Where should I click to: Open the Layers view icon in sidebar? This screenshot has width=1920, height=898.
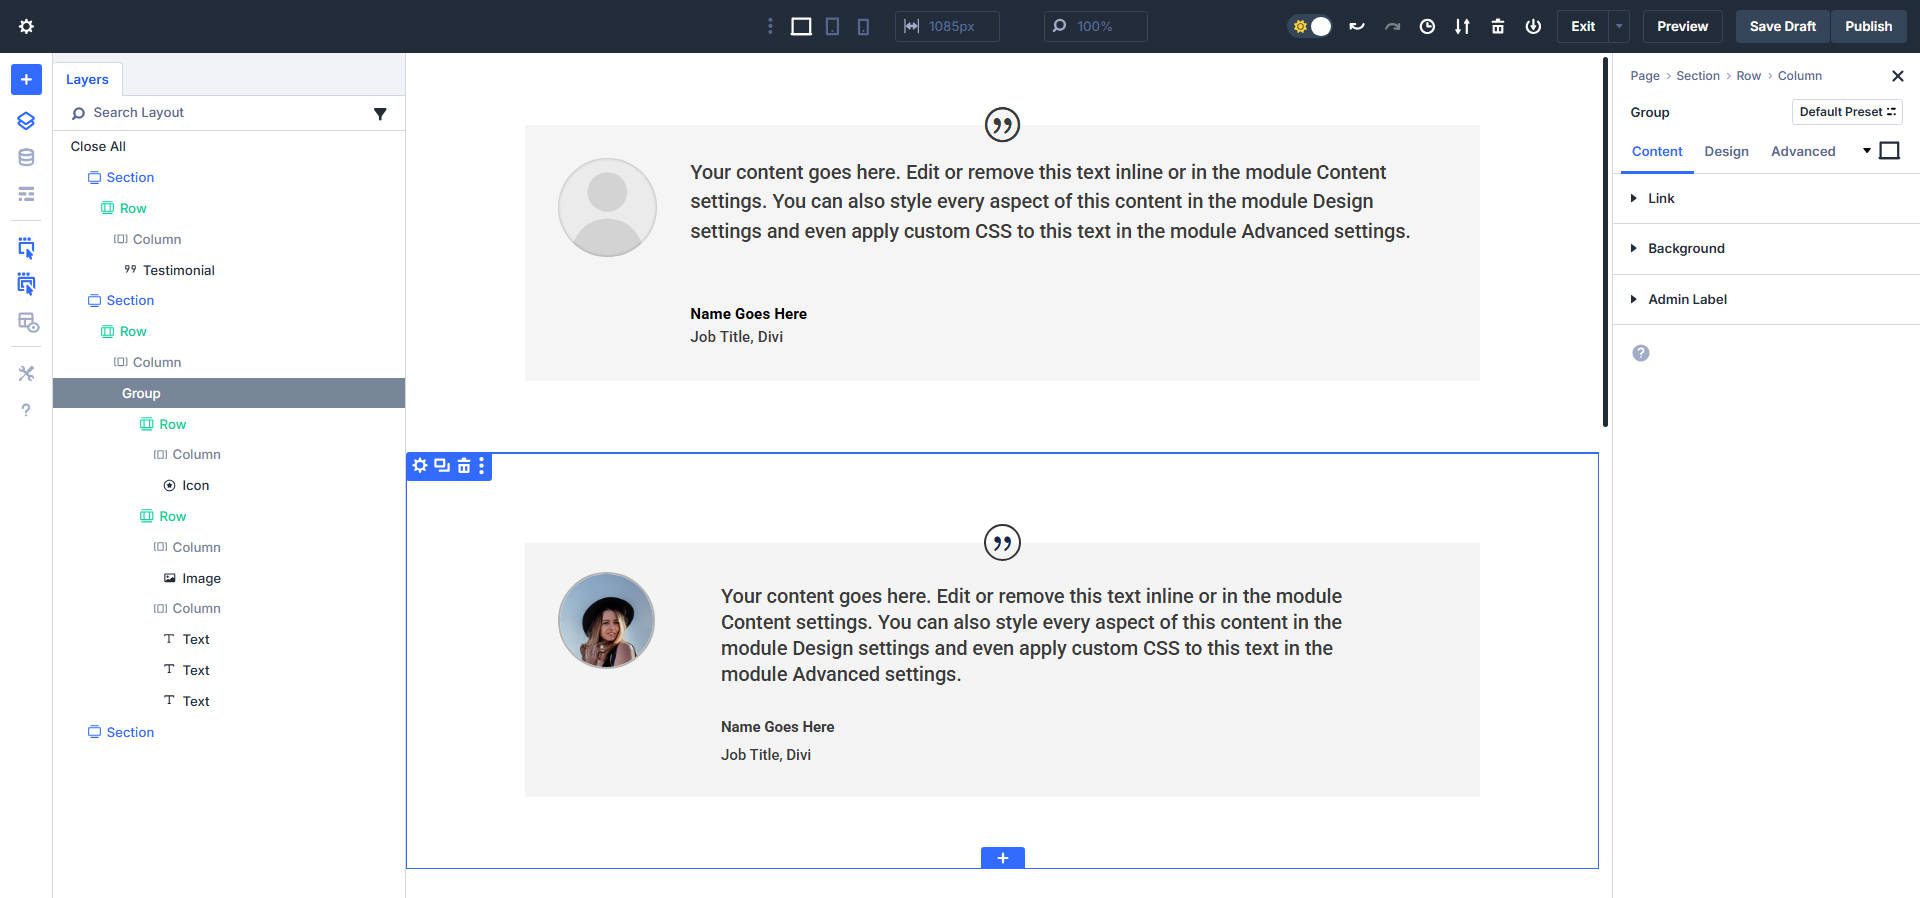(26, 121)
